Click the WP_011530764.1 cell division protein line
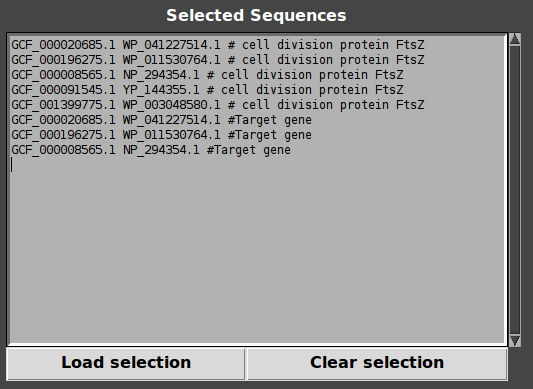 (x=218, y=60)
